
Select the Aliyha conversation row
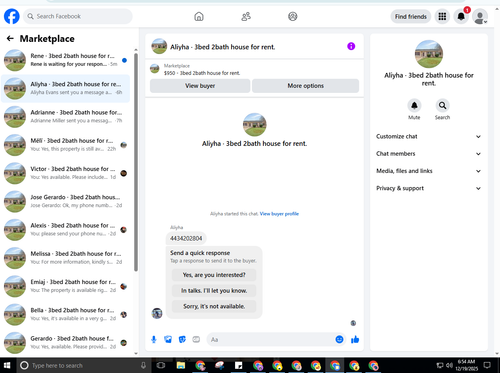pos(66,88)
